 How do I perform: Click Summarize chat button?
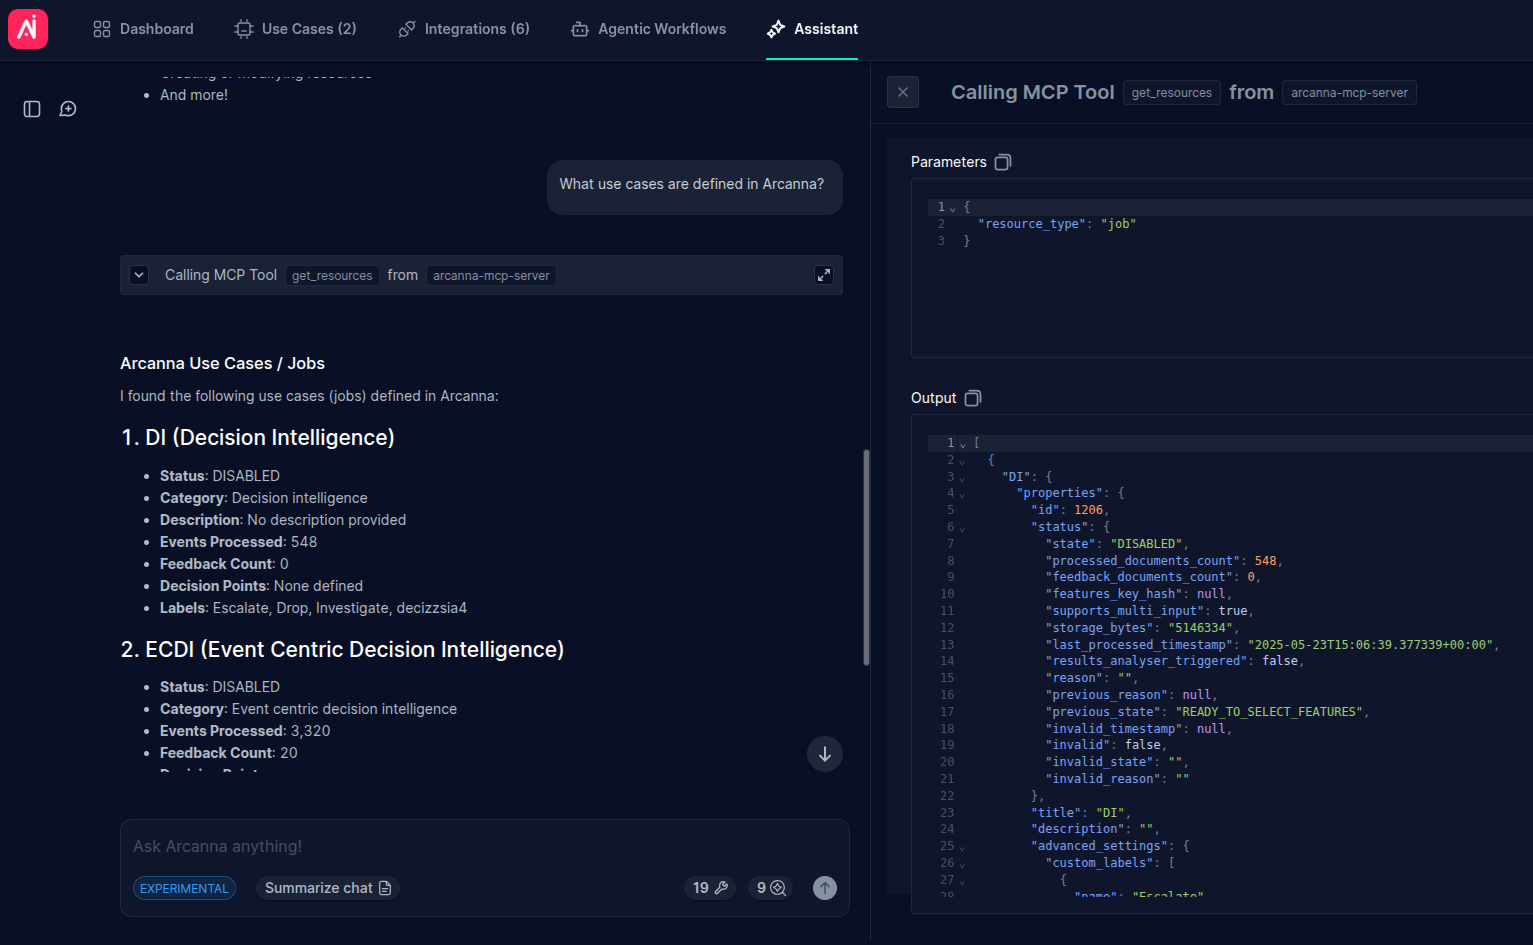click(328, 888)
